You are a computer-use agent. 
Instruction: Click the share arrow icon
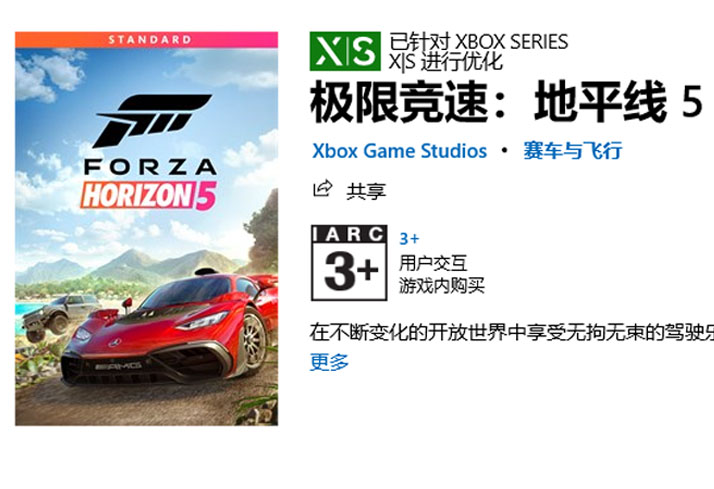pos(323,188)
